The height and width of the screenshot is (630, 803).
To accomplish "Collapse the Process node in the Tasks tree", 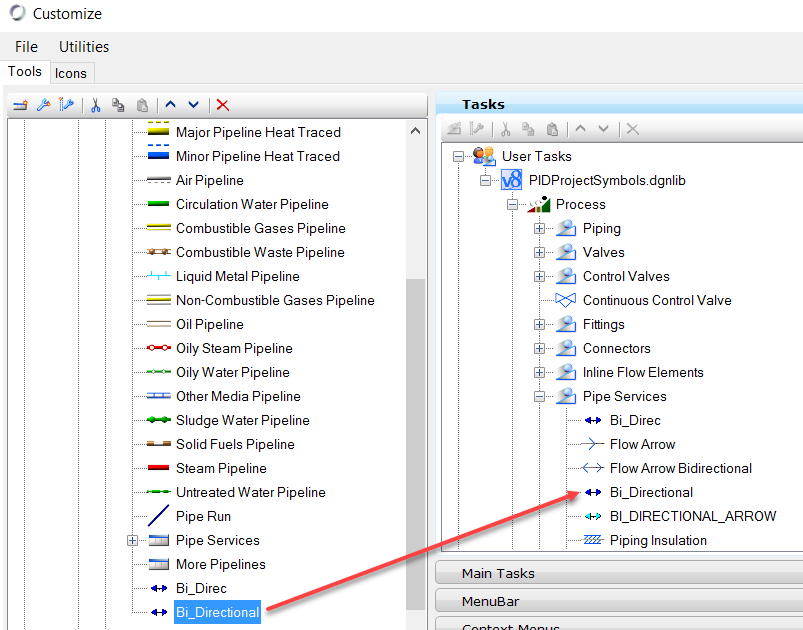I will (513, 204).
